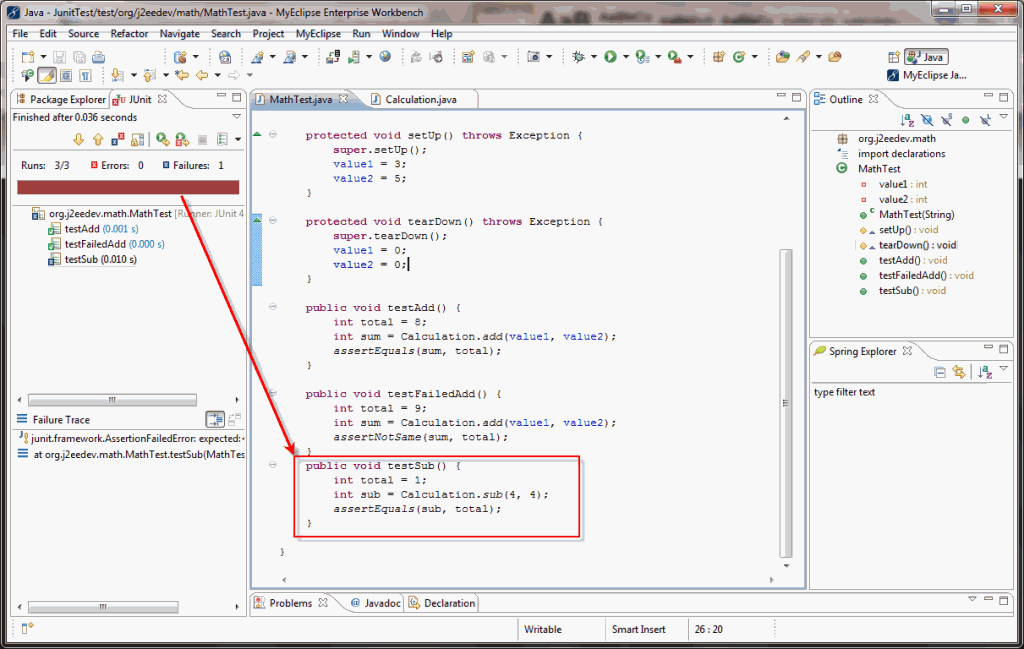
Task: Switch to MyEclipse Ja... perspective
Action: [927, 75]
